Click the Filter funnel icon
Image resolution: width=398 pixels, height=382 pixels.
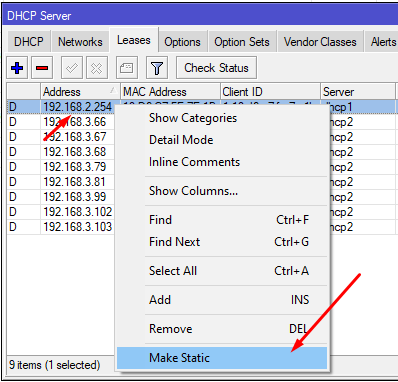click(x=157, y=68)
